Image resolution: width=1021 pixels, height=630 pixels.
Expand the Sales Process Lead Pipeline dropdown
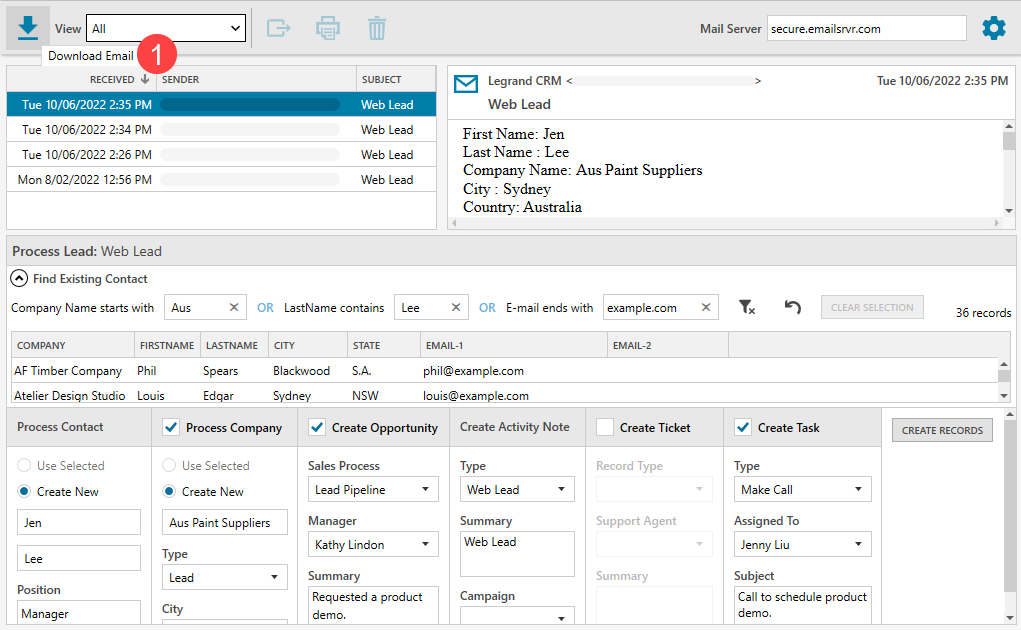pos(373,490)
